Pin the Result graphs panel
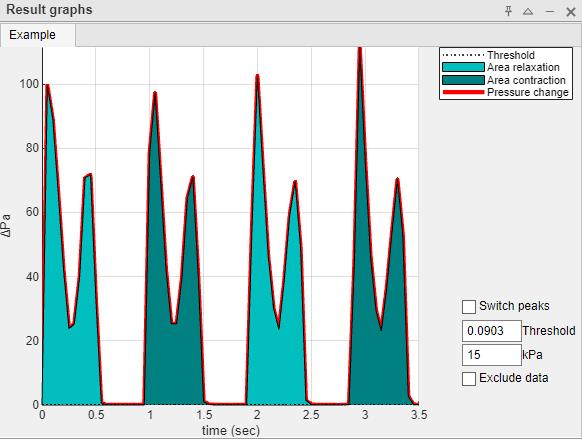Image resolution: width=582 pixels, height=439 pixels. click(x=508, y=11)
